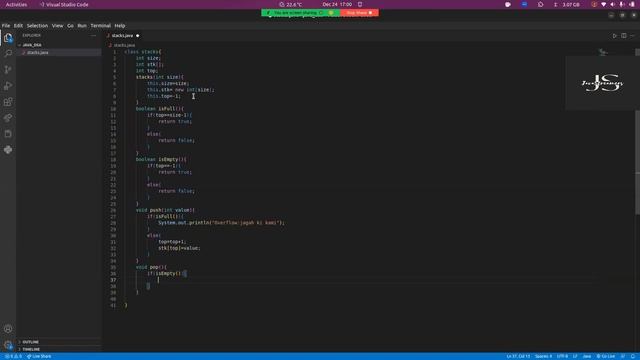Click Stop Share red button
This screenshot has width=640, height=360.
coord(359,13)
